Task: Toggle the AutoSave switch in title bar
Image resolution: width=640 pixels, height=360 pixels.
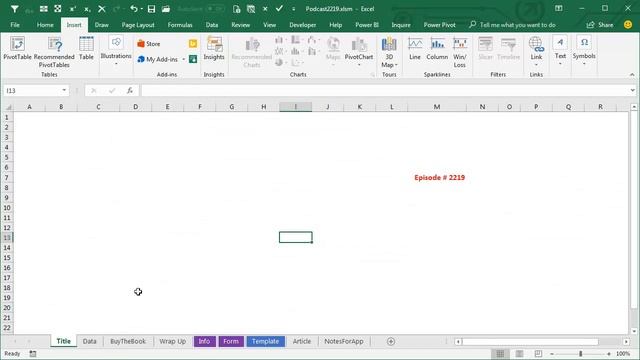Action: click(x=215, y=9)
